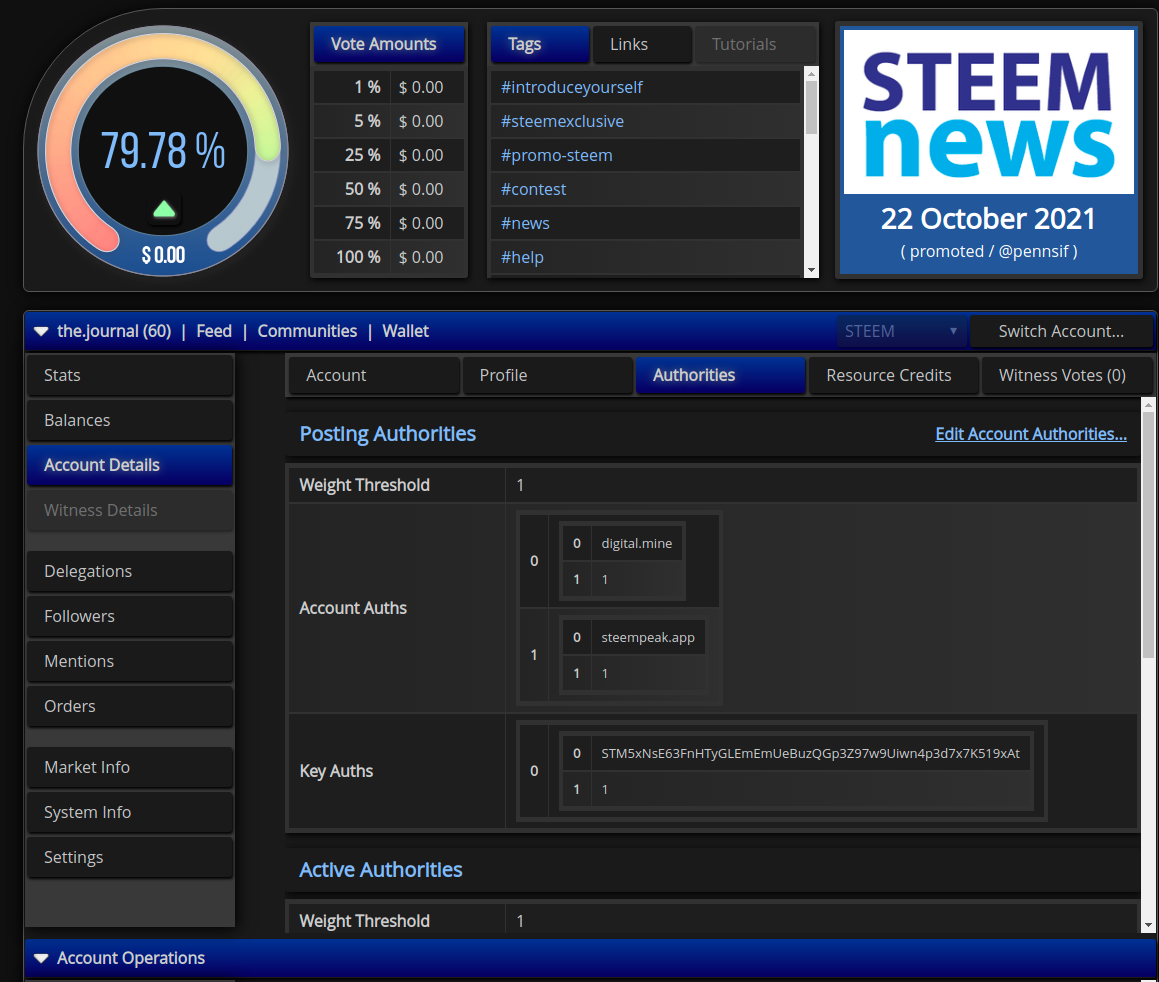Open the Account tab
The height and width of the screenshot is (982, 1159).
[373, 375]
